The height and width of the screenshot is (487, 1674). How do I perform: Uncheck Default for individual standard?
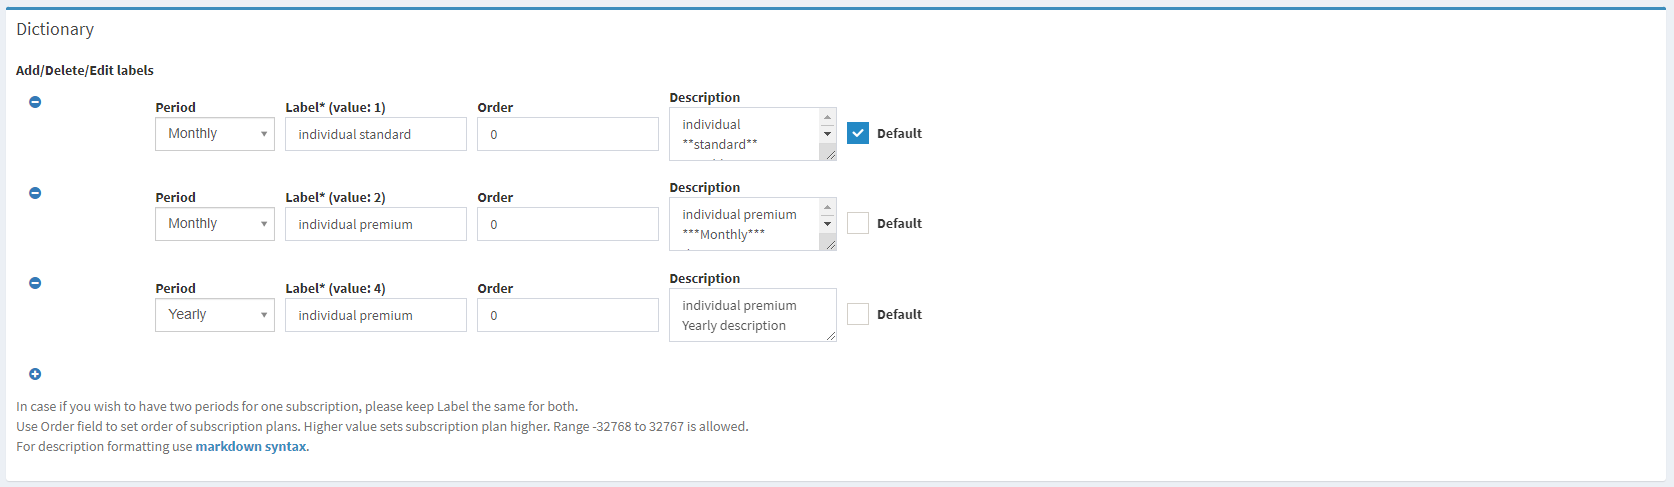pos(858,133)
